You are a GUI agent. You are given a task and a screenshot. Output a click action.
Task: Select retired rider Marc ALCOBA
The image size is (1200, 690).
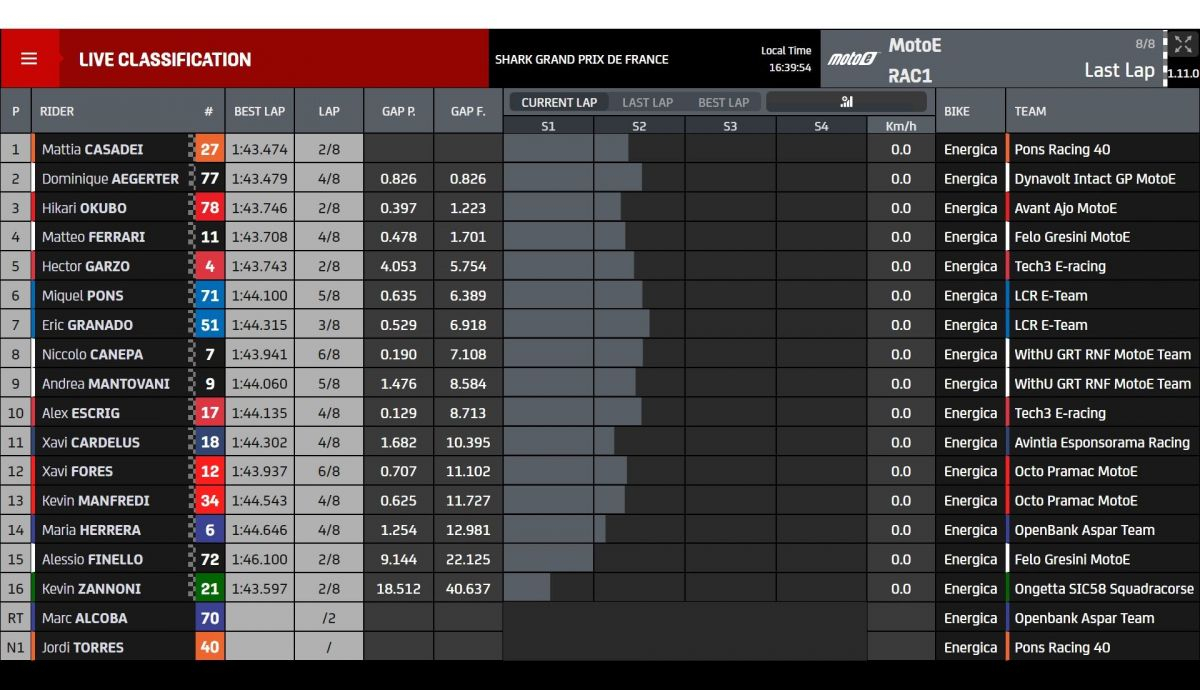pyautogui.click(x=85, y=618)
